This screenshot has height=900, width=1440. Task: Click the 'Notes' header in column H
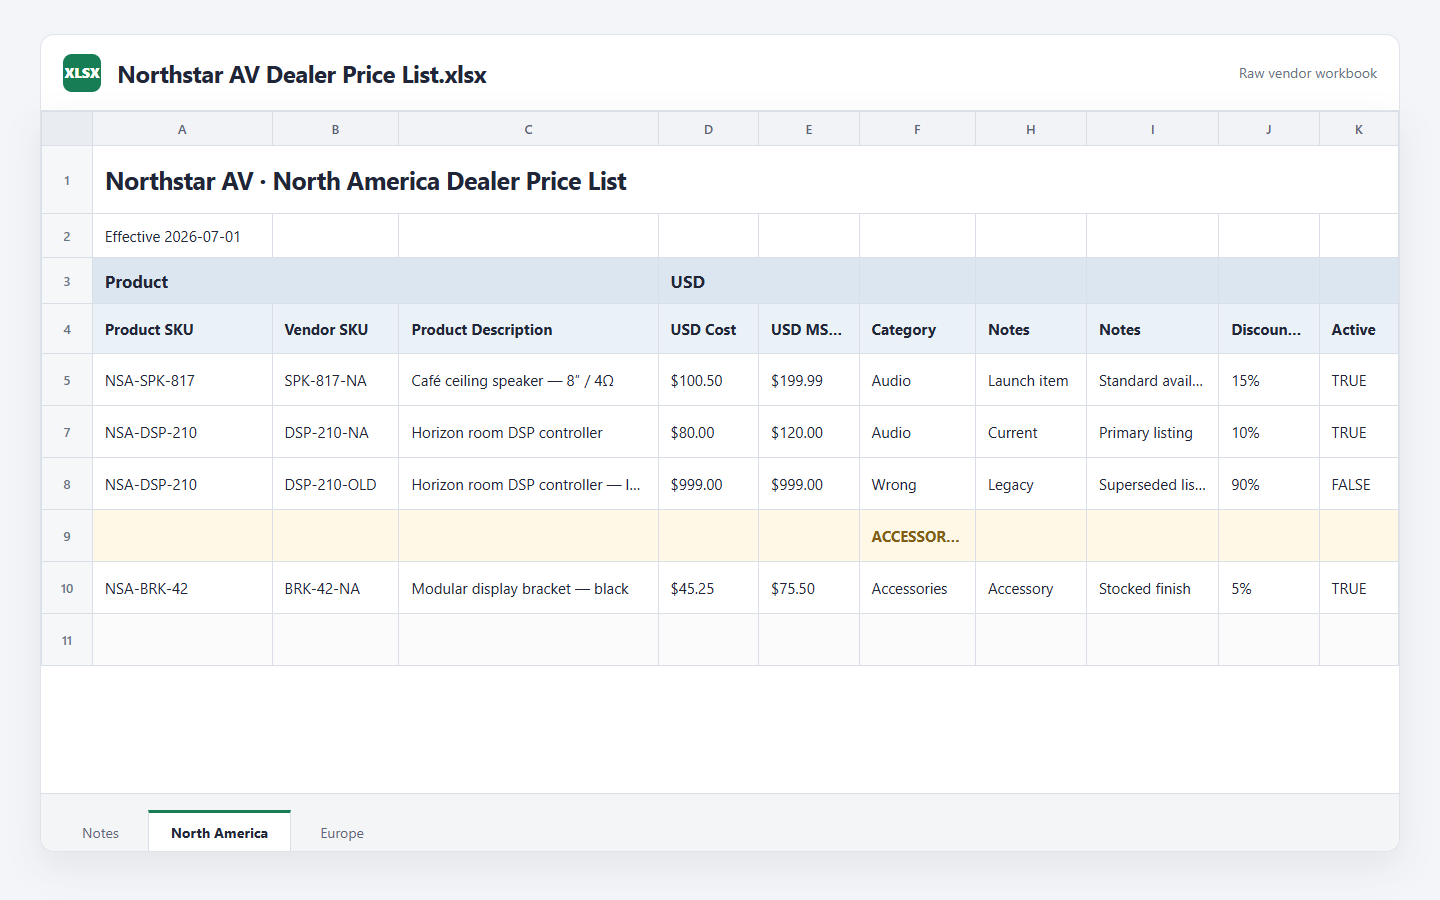[x=1030, y=329]
